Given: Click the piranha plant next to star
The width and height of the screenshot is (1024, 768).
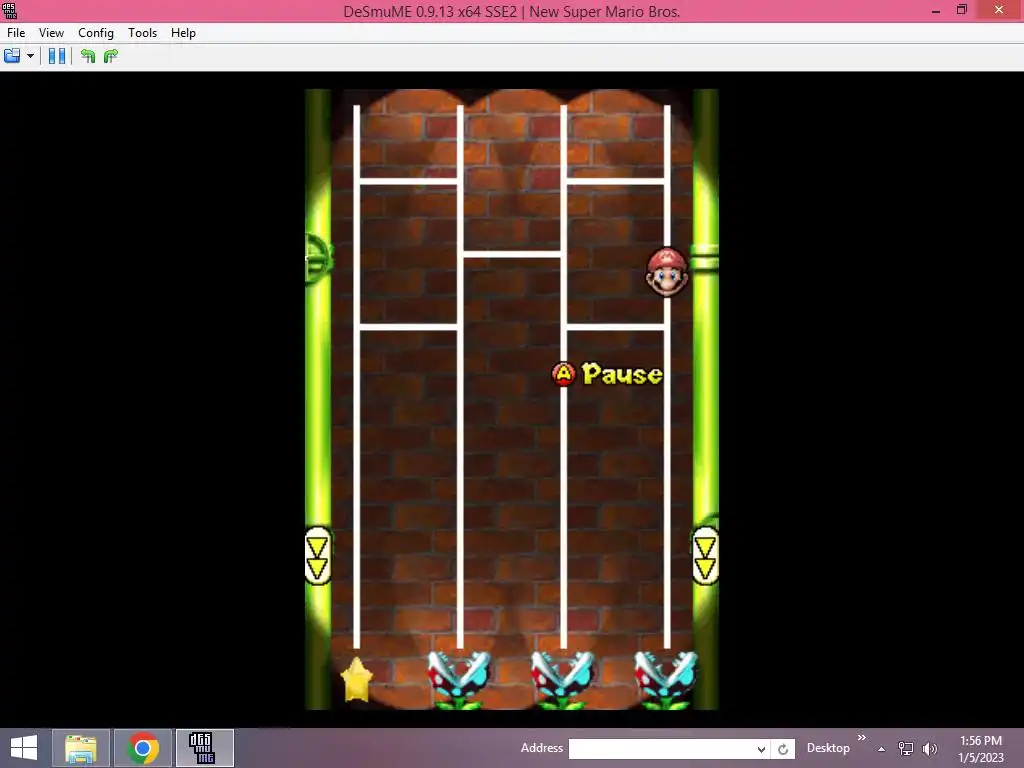Looking at the screenshot, I should pyautogui.click(x=459, y=679).
